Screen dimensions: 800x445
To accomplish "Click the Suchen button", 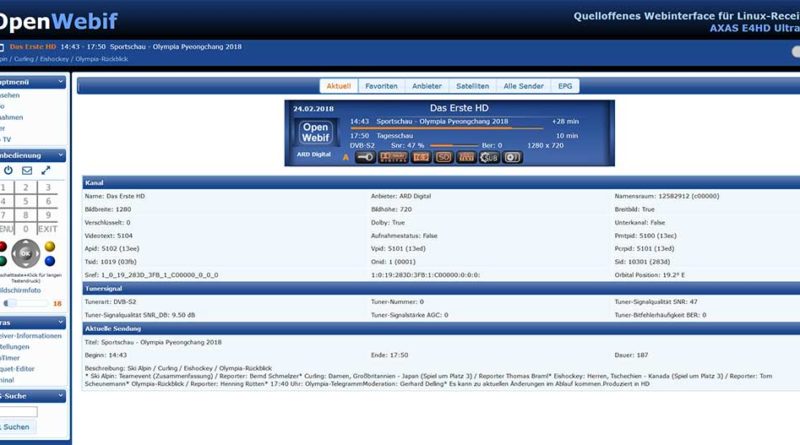I will [16, 427].
